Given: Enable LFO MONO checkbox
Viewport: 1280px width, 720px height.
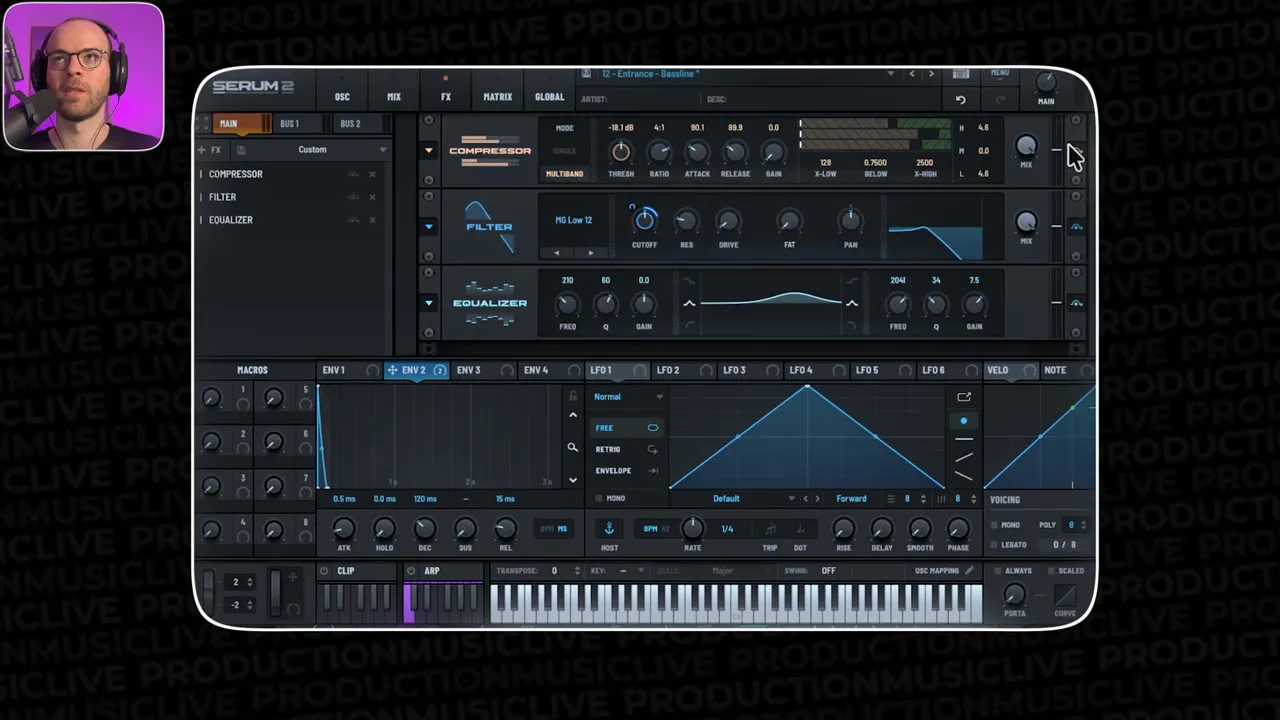Looking at the screenshot, I should coord(599,498).
